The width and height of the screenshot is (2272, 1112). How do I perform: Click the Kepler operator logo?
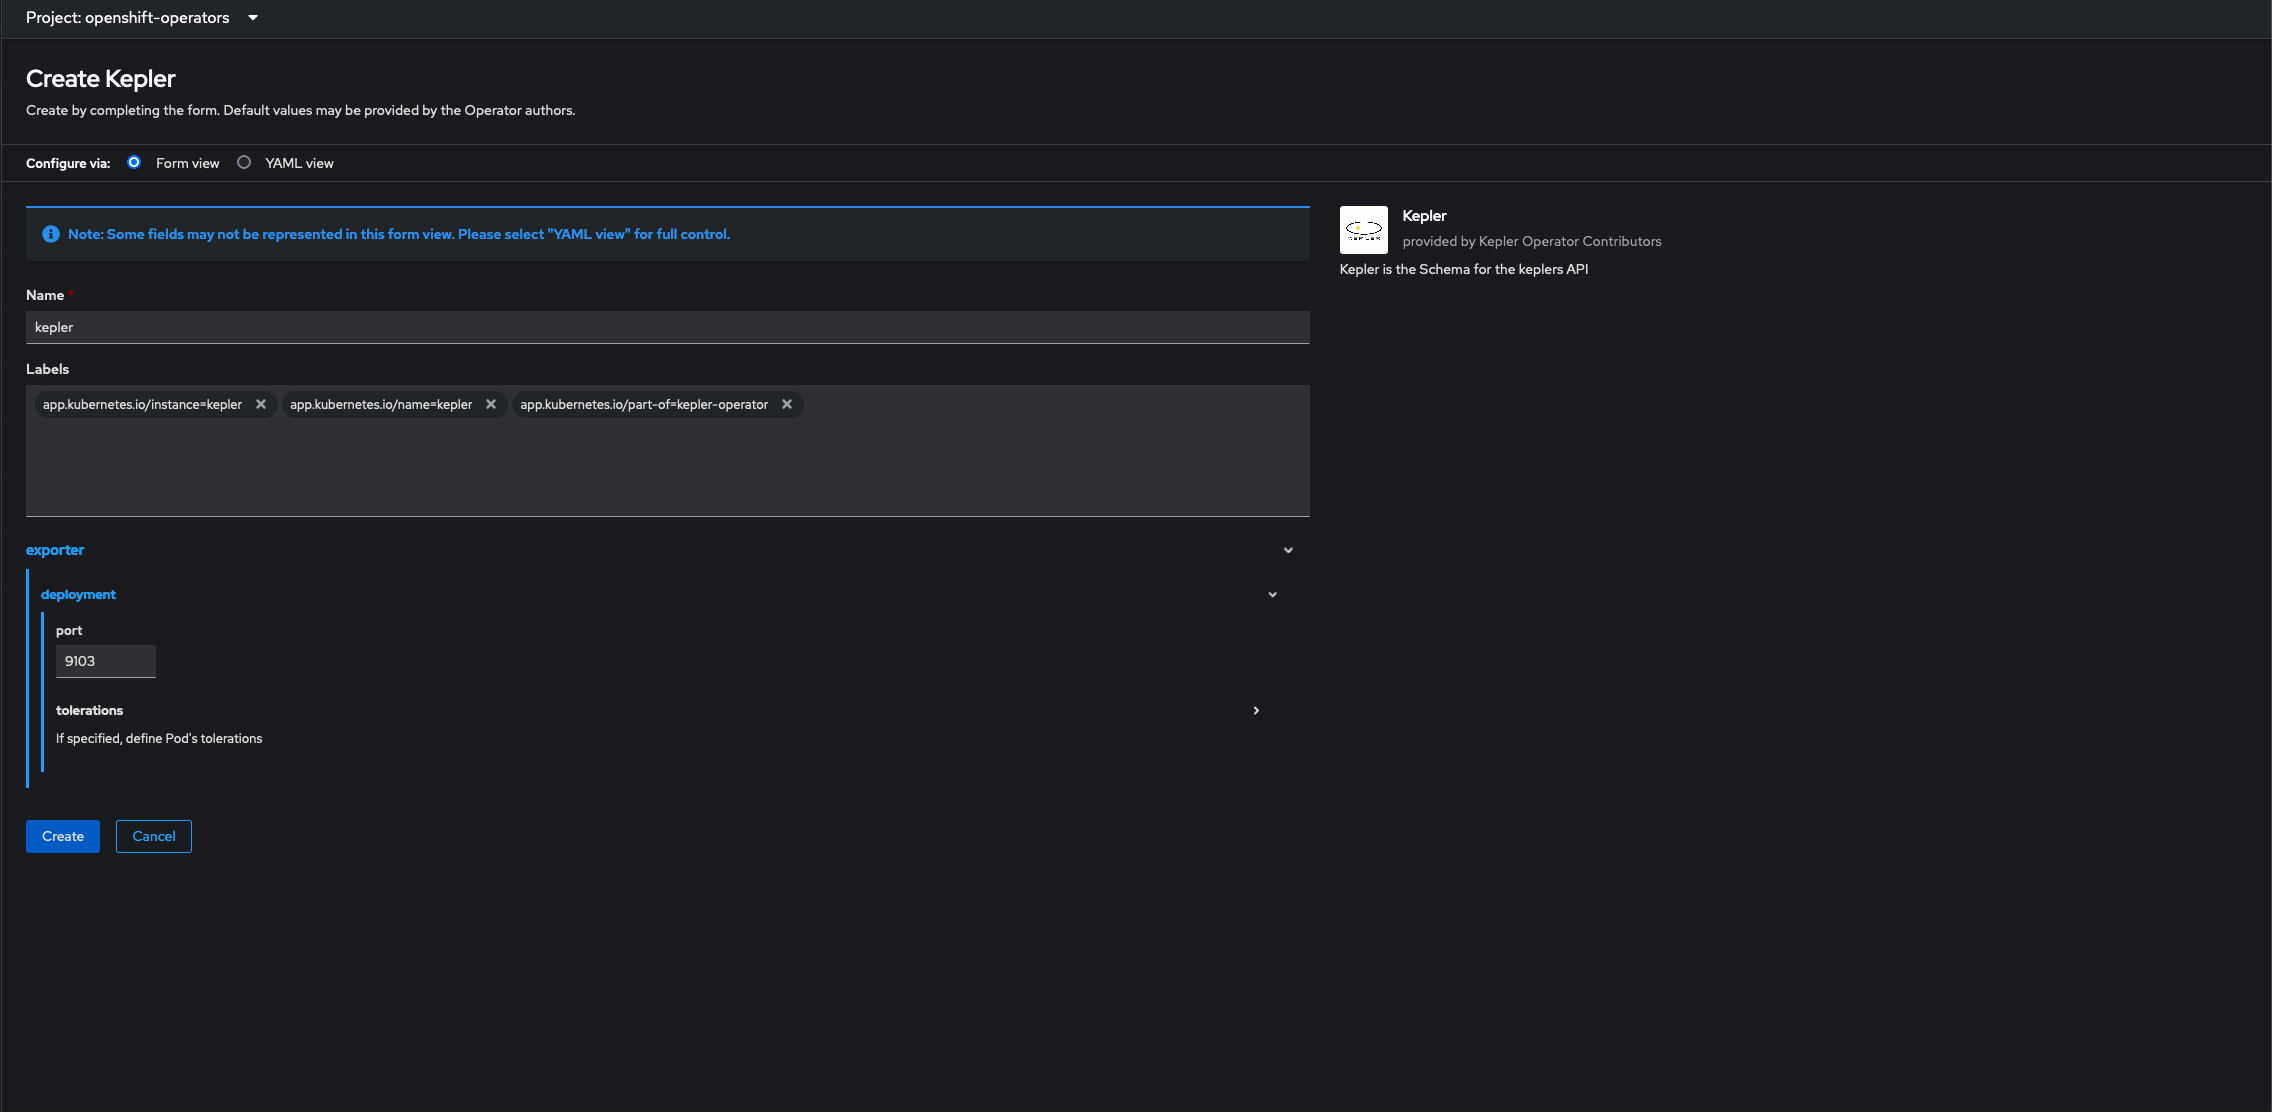pyautogui.click(x=1363, y=230)
